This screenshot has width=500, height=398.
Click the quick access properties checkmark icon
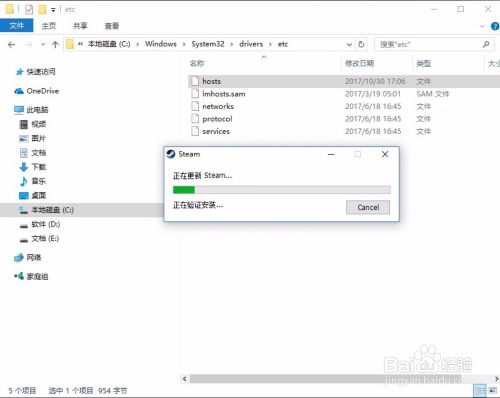coord(29,10)
